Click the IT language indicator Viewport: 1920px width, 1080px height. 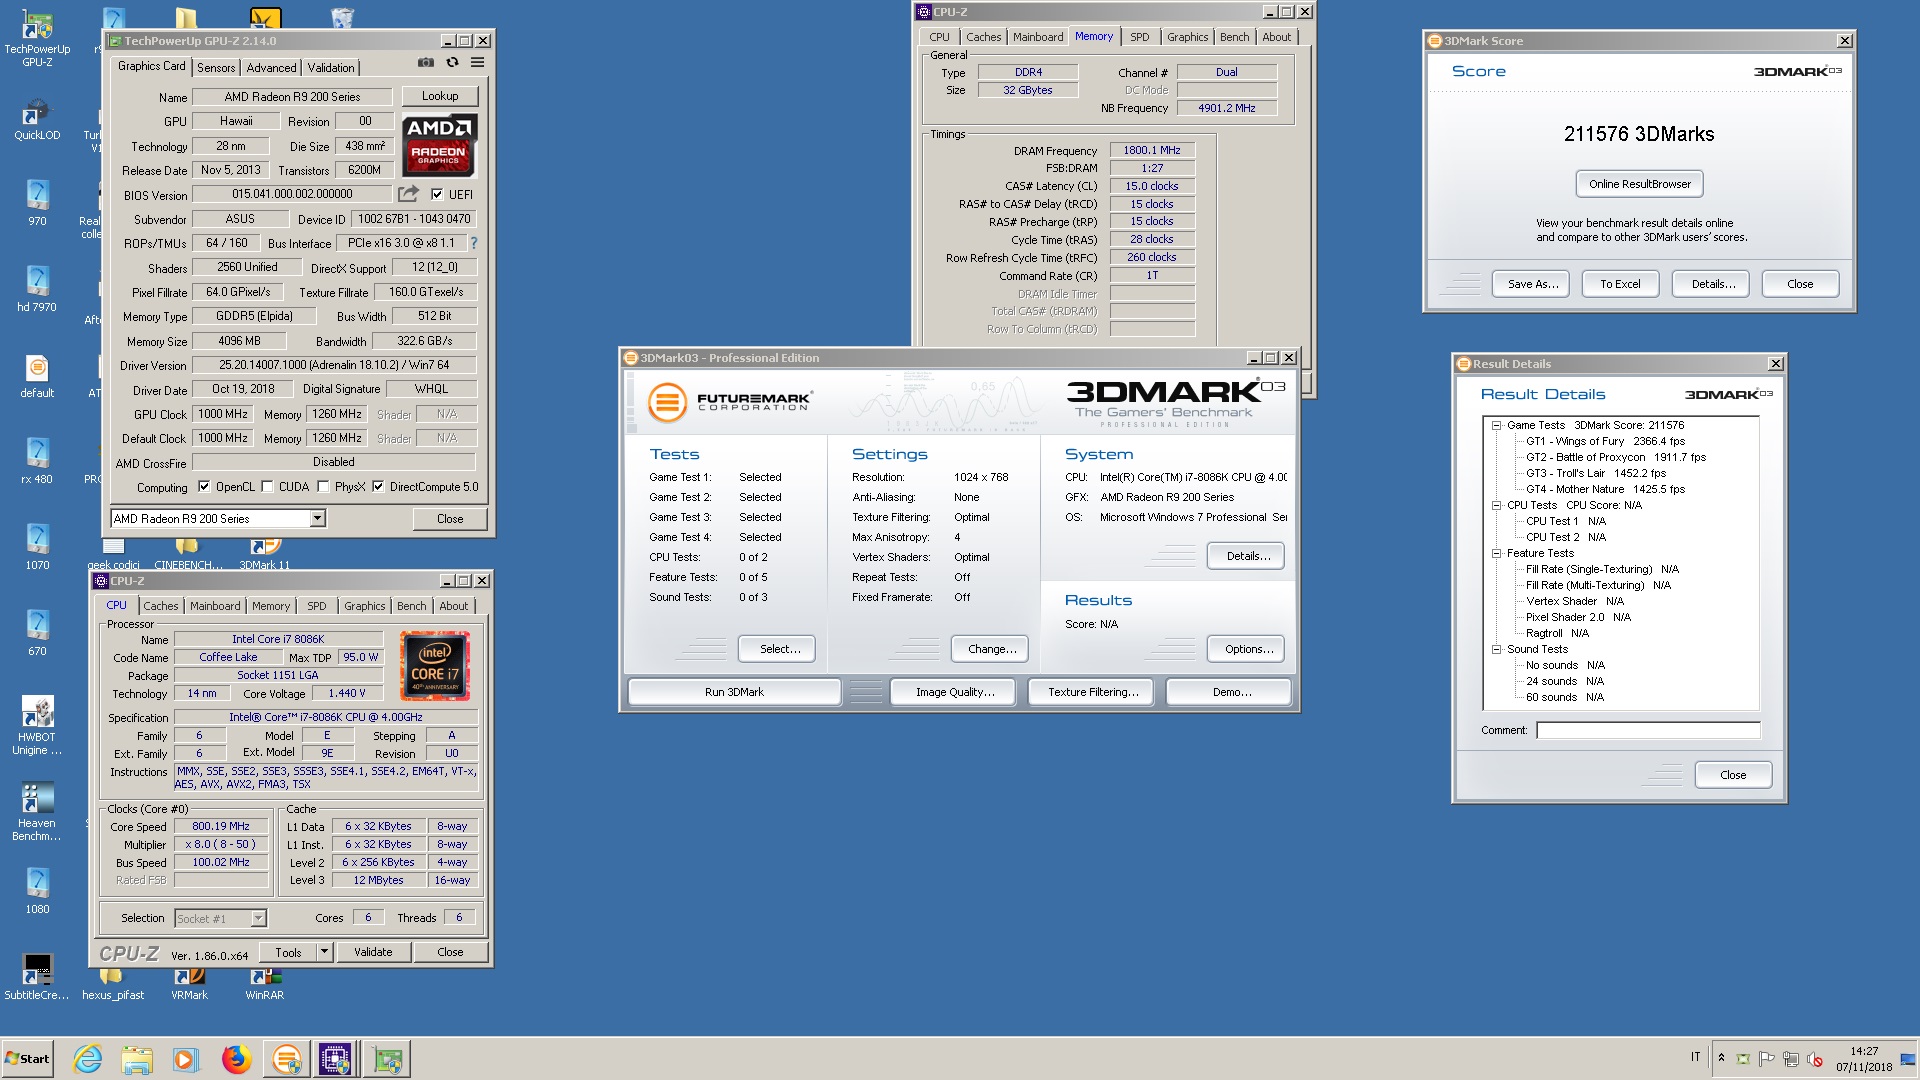coord(1695,1058)
